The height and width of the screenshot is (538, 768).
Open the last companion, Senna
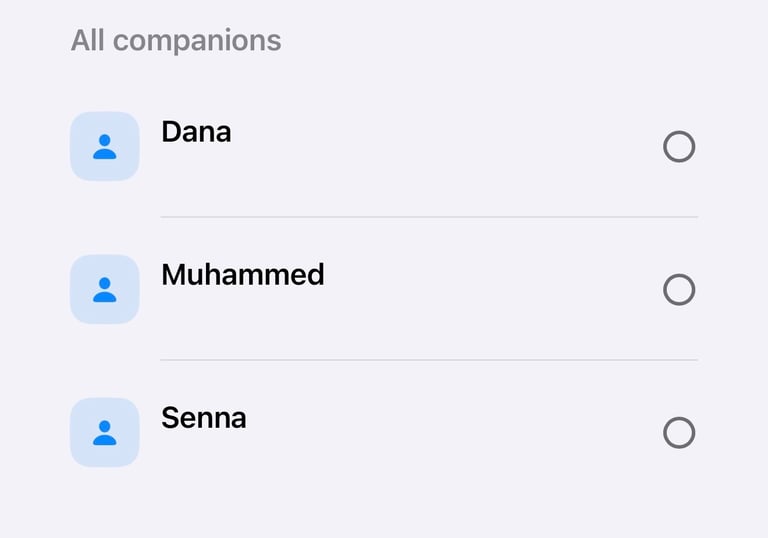click(x=204, y=417)
